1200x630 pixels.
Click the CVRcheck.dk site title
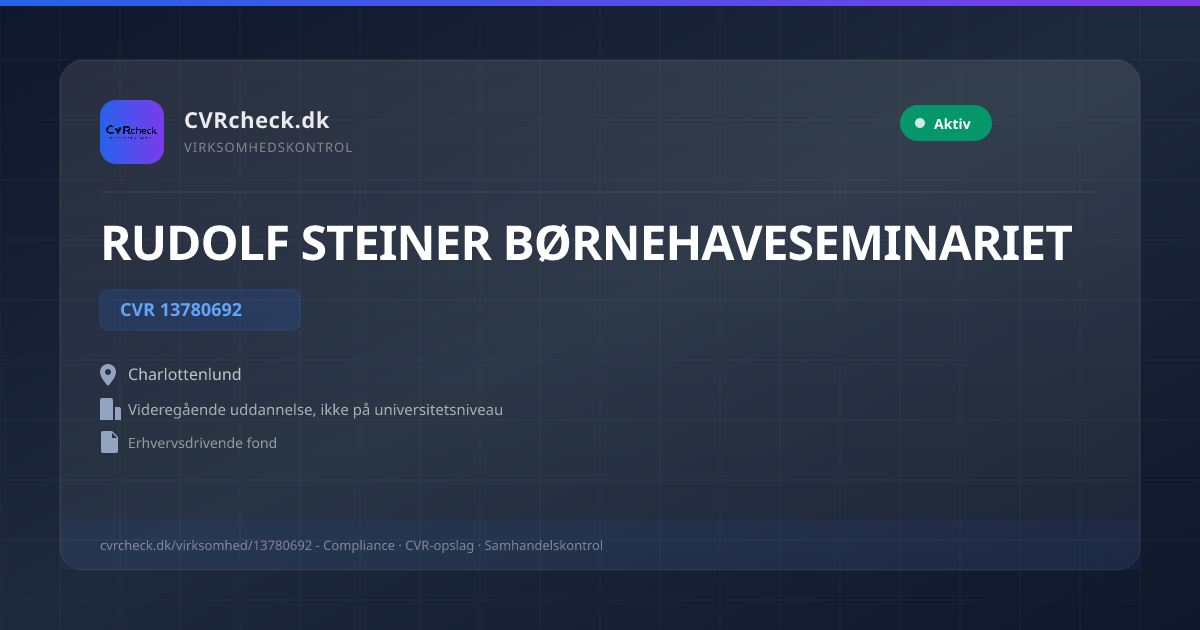pyautogui.click(x=257, y=120)
